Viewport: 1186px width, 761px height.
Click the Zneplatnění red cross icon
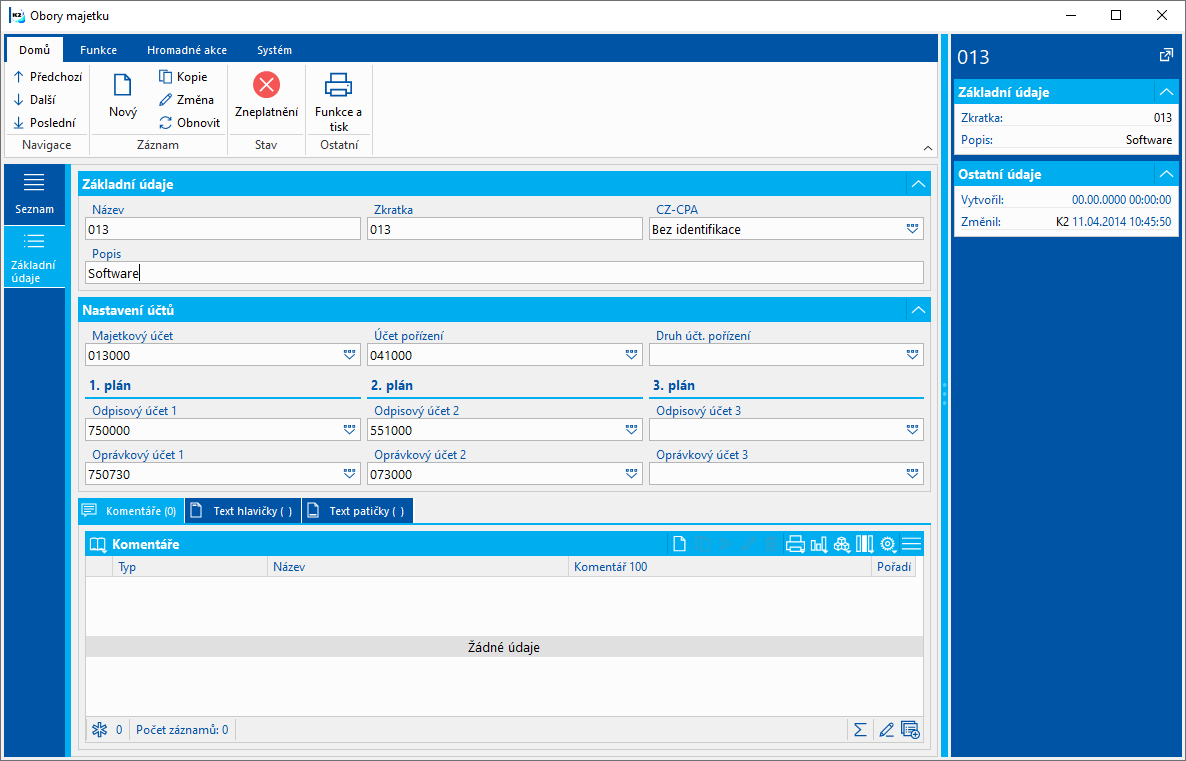pos(266,85)
